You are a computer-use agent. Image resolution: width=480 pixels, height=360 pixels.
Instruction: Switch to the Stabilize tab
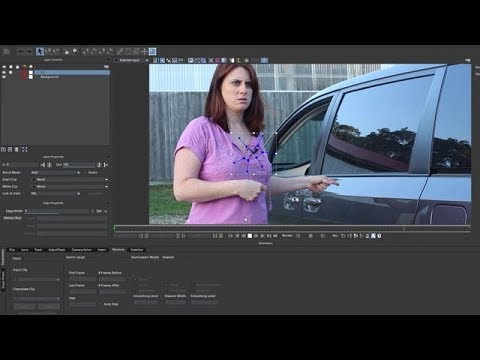tap(137, 249)
